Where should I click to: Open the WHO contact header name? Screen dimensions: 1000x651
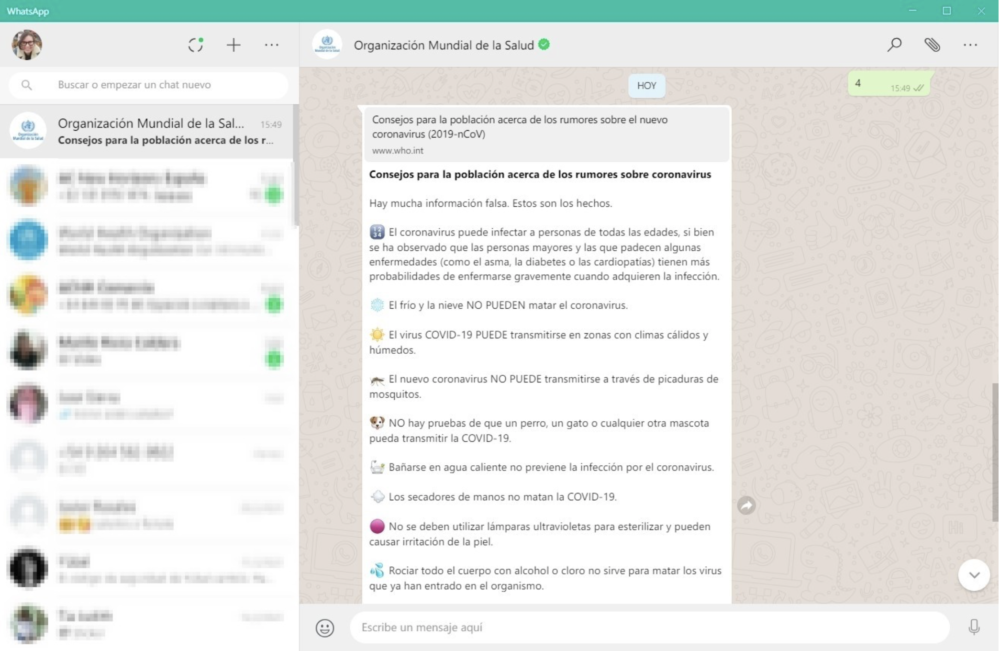(444, 45)
